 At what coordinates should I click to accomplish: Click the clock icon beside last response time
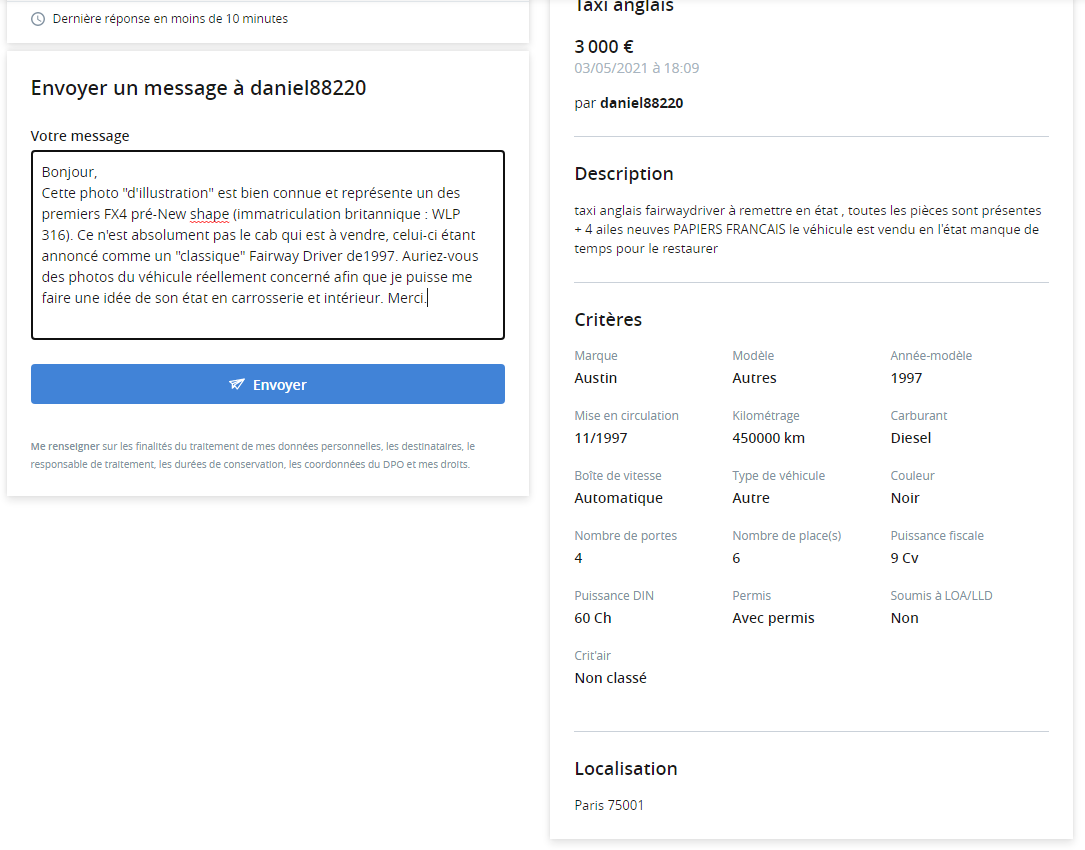point(38,19)
